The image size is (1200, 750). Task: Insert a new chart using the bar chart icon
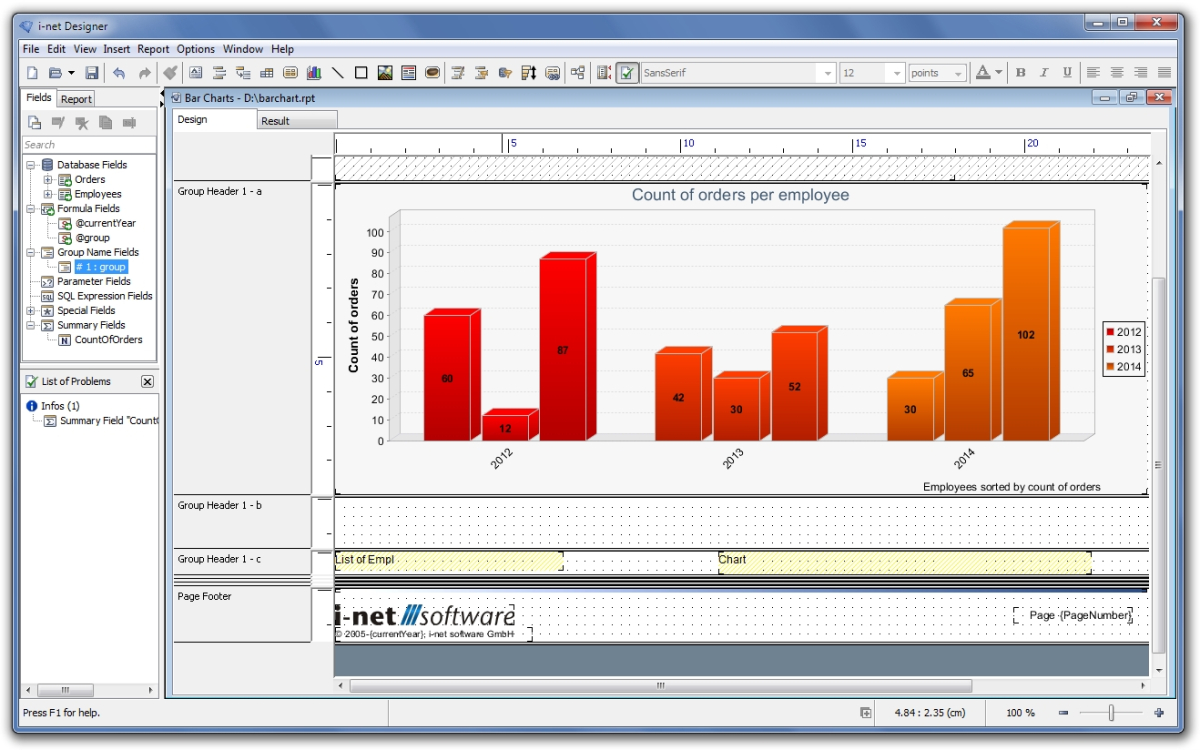[x=313, y=71]
